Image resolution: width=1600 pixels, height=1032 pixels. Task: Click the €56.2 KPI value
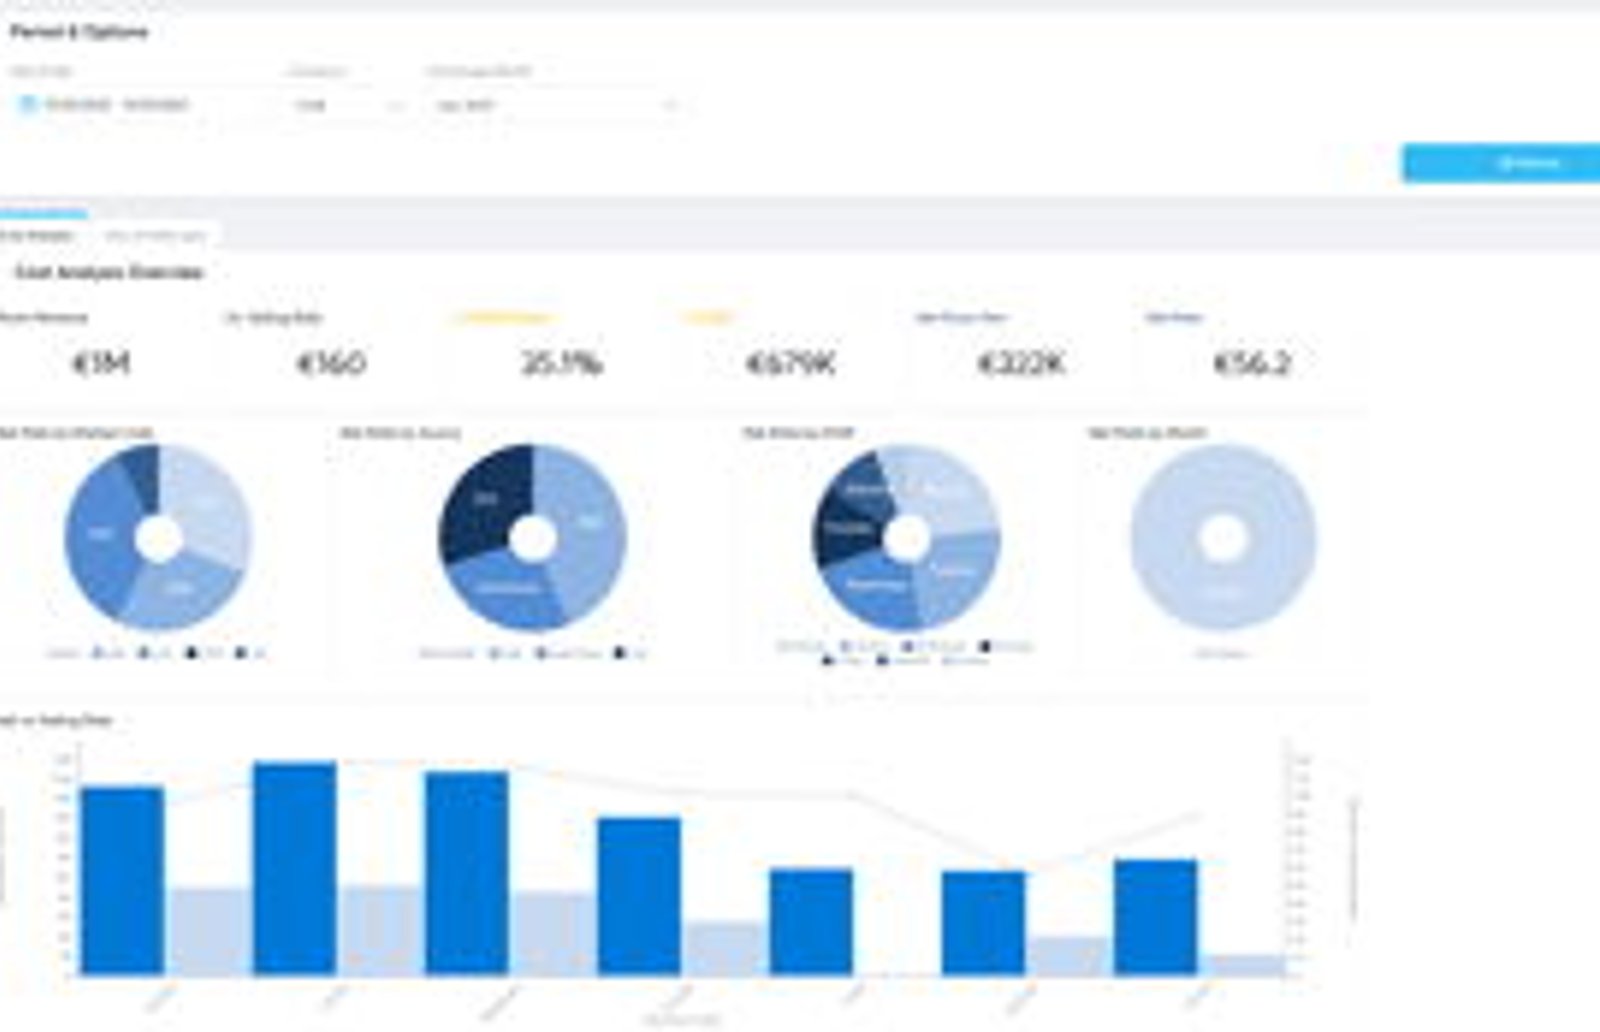tap(1252, 363)
